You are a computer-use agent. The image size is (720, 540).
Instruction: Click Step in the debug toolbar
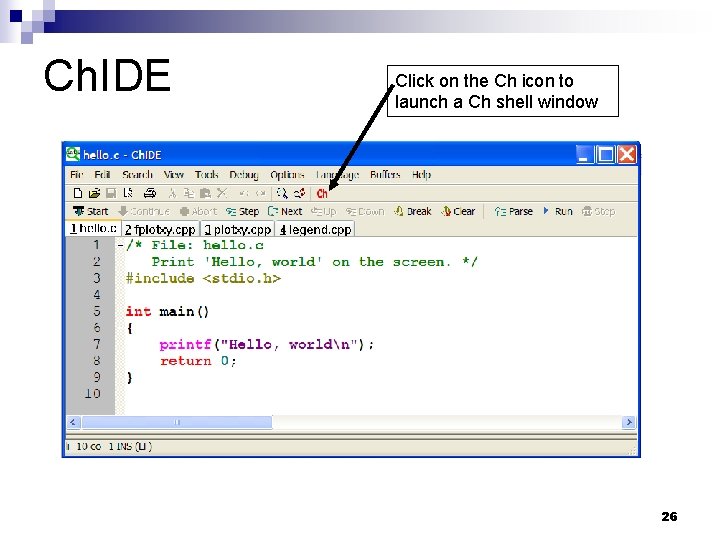coord(242,211)
